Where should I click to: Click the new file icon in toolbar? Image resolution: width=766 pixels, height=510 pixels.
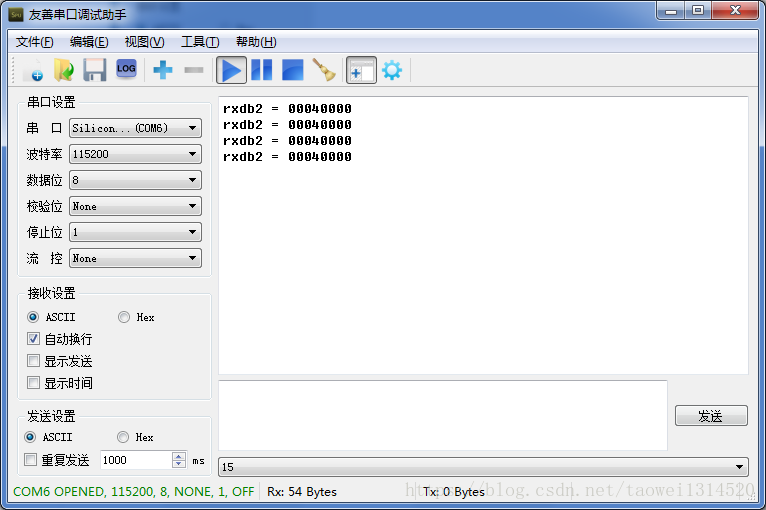tap(34, 70)
